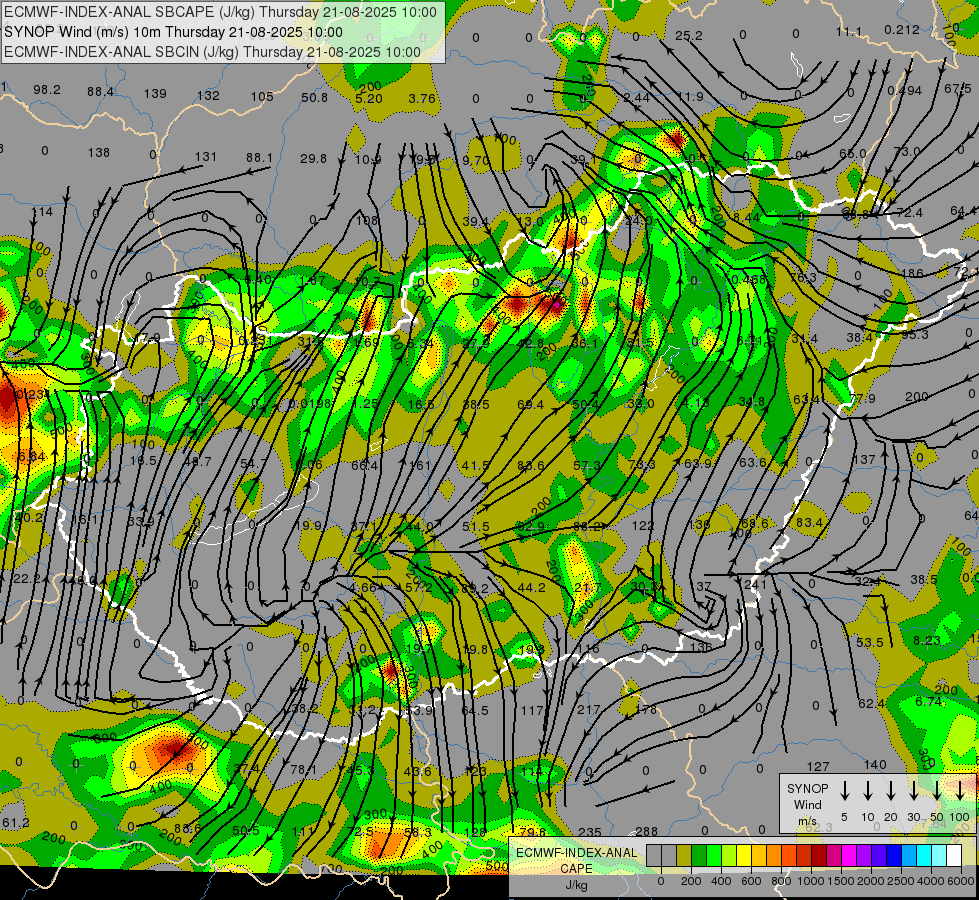
Task: Pick the dark red CAPE legend swatch
Action: tap(819, 856)
